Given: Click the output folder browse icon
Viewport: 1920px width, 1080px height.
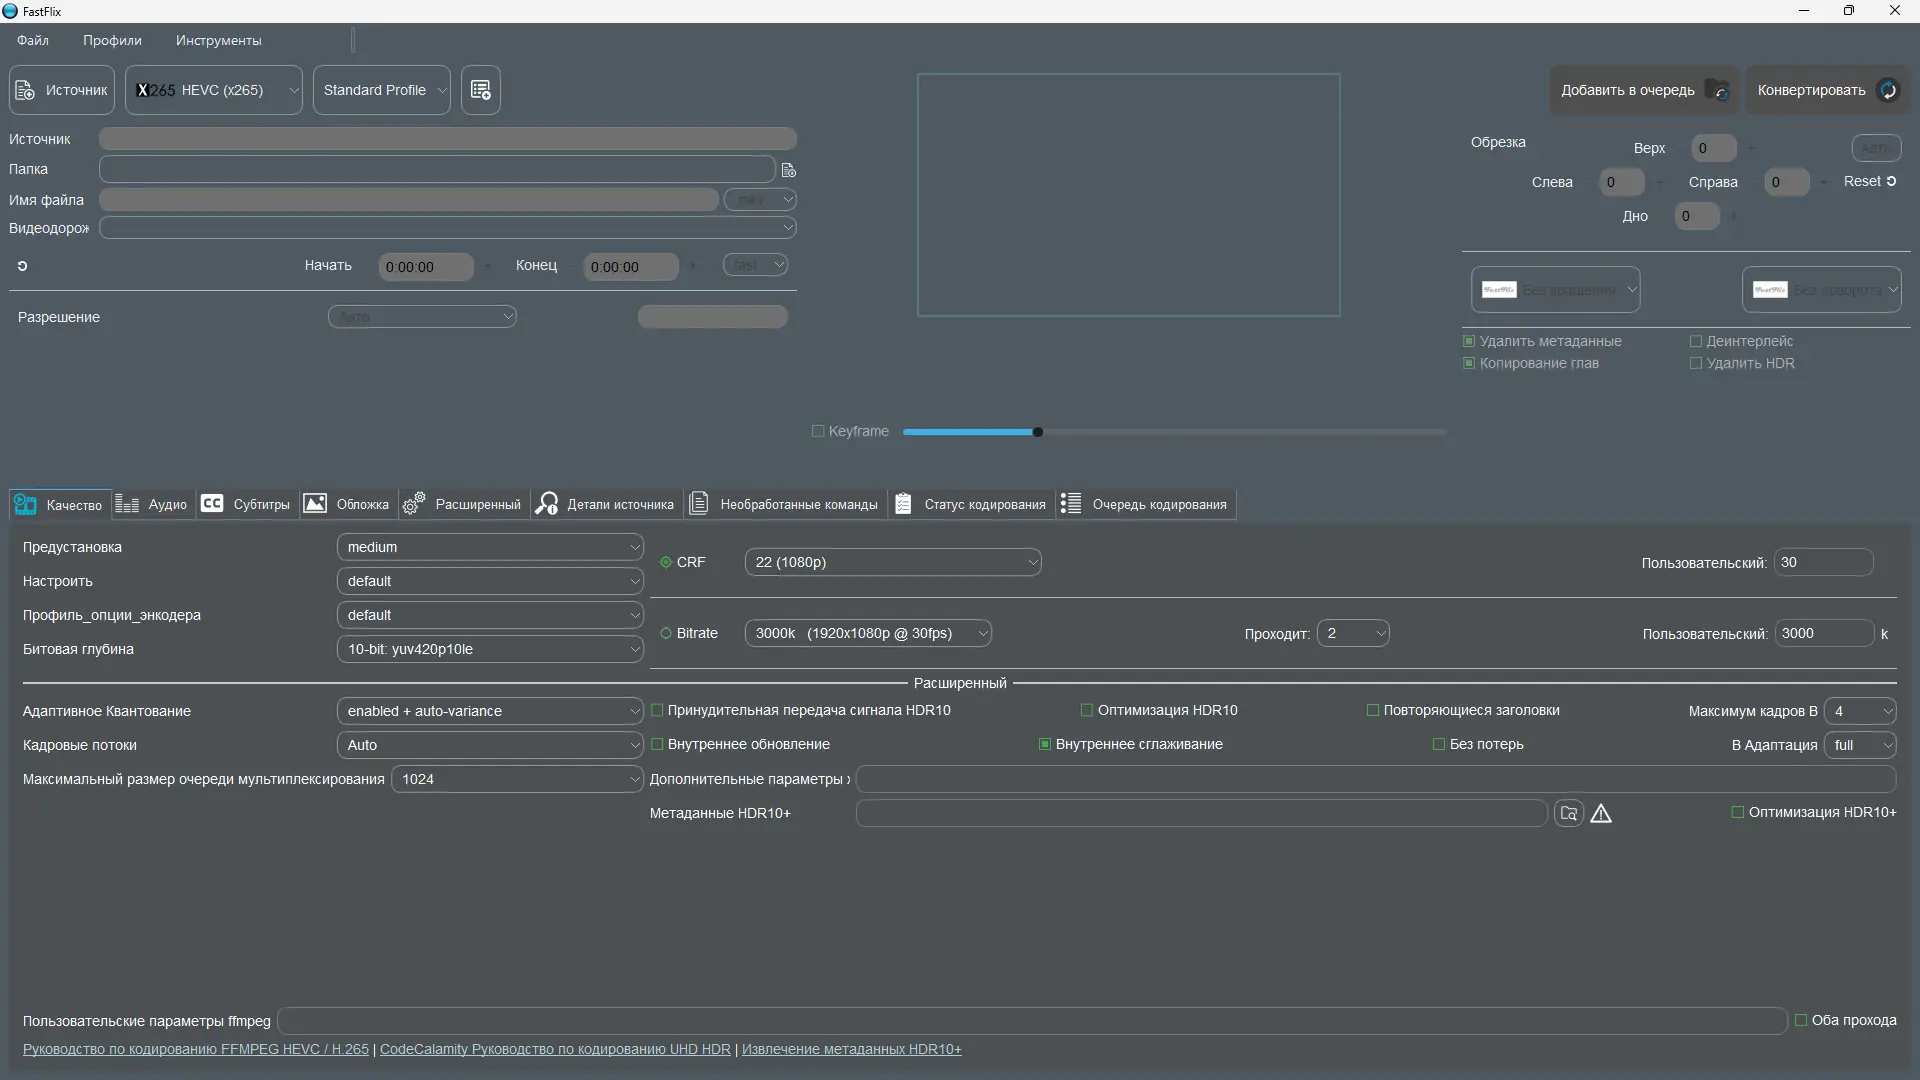Looking at the screenshot, I should (788, 170).
